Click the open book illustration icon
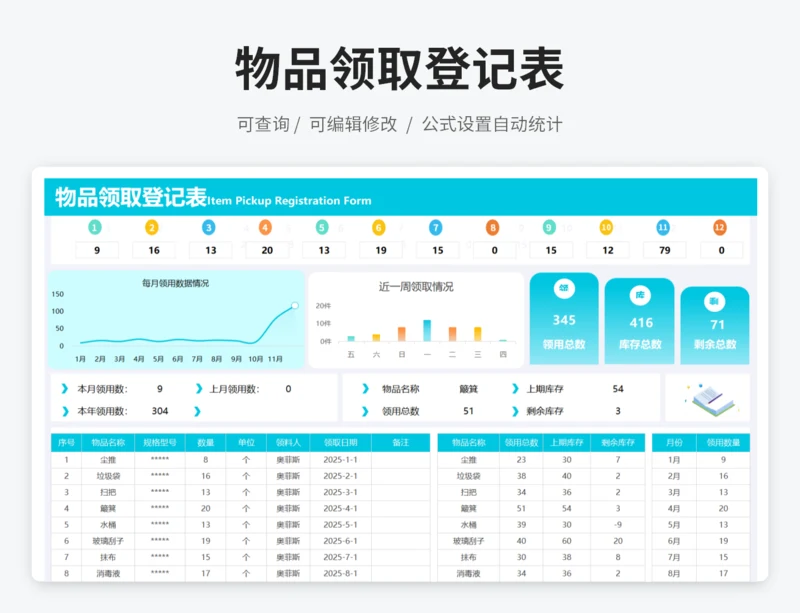 [712, 399]
